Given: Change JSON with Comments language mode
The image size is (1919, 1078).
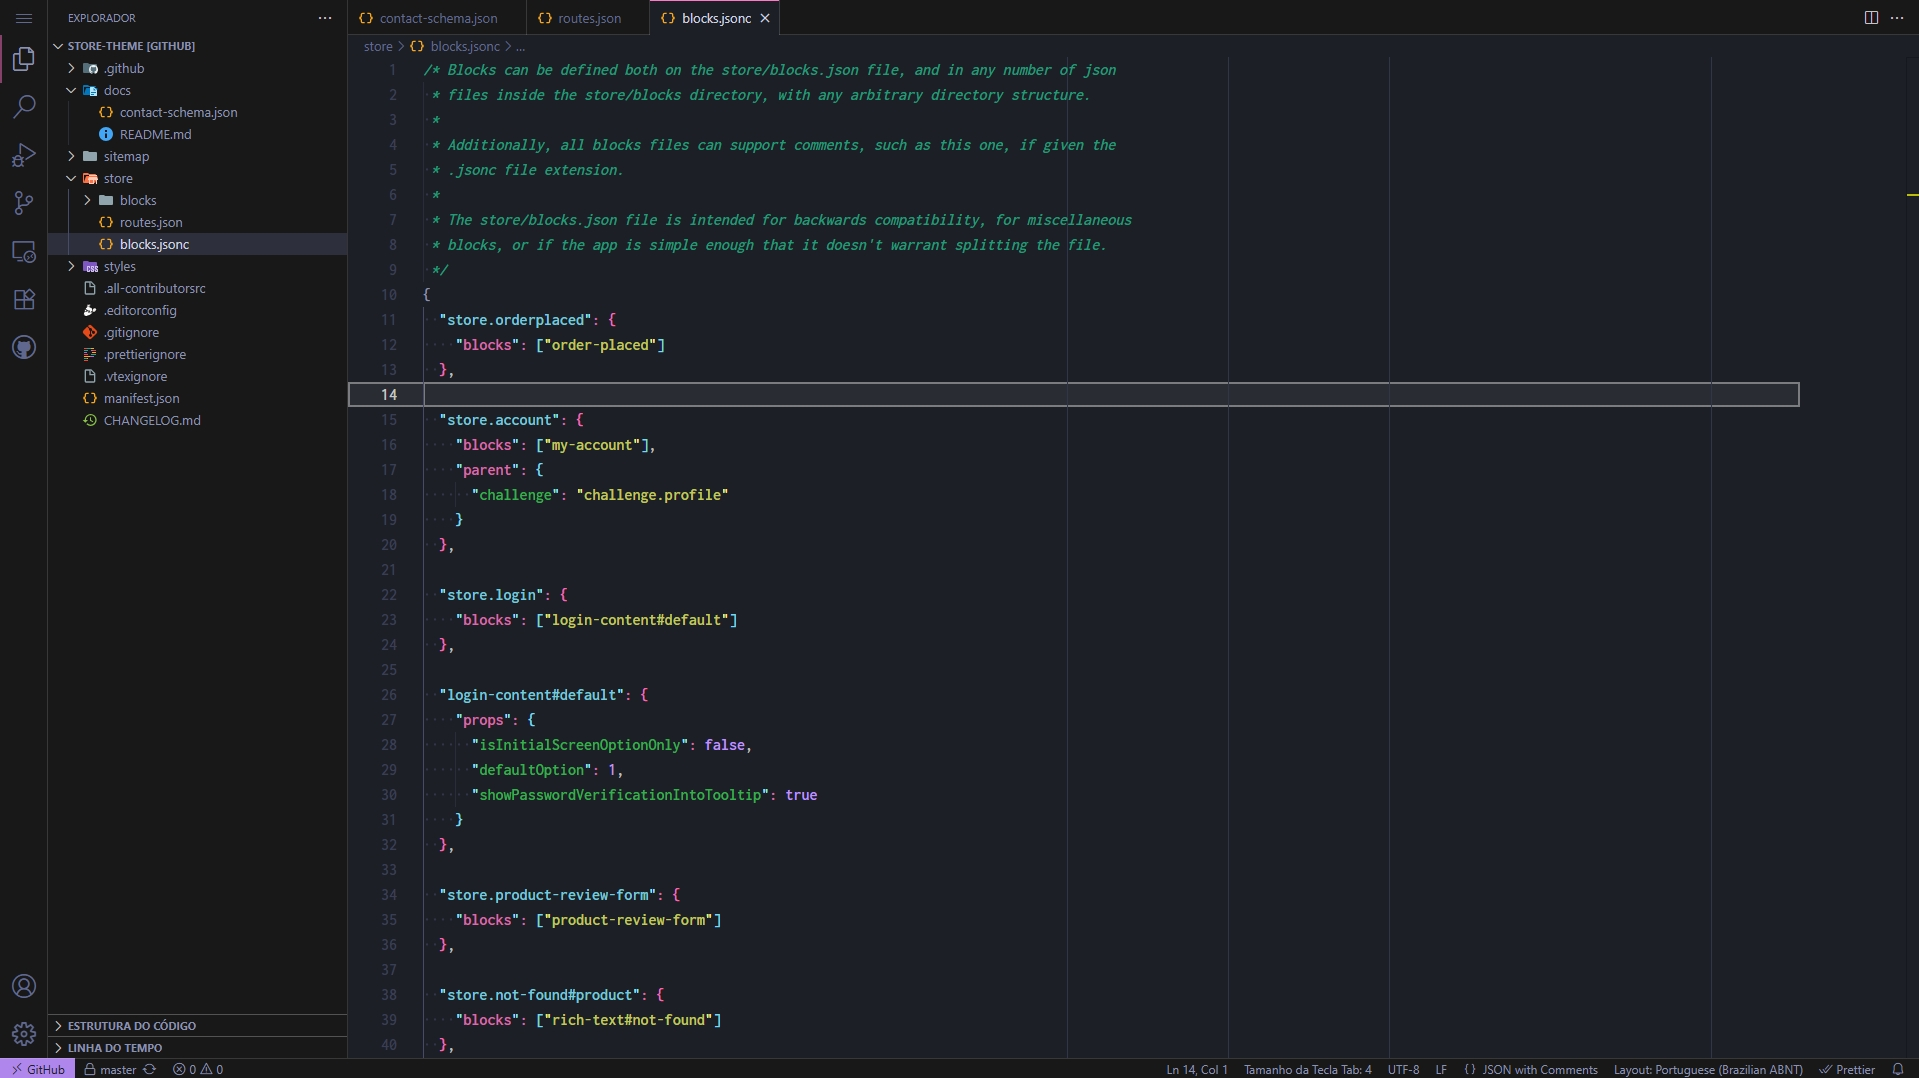Looking at the screenshot, I should pyautogui.click(x=1531, y=1069).
